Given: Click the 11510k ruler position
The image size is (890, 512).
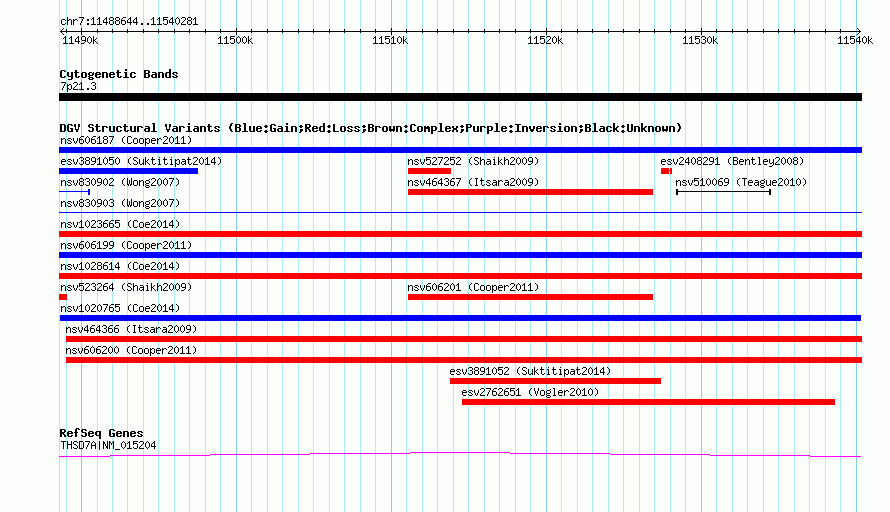Looking at the screenshot, I should click(x=390, y=40).
